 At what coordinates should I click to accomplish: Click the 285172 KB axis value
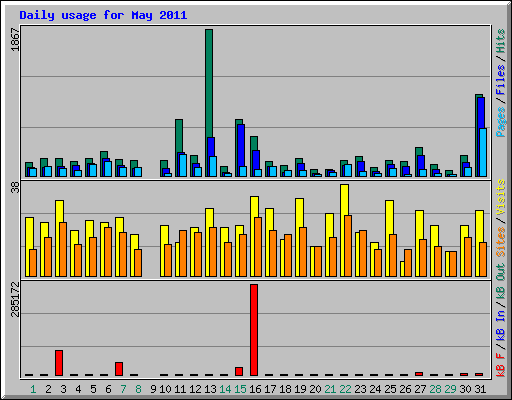pyautogui.click(x=15, y=300)
